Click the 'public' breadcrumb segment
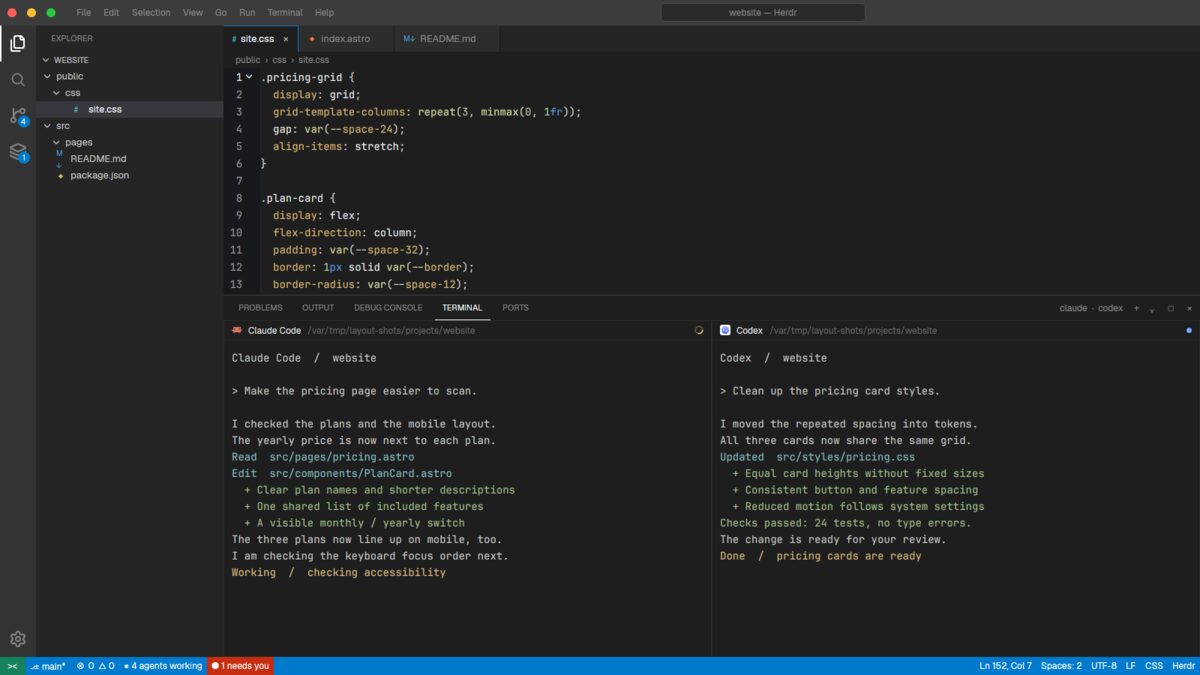1200x675 pixels. 248,60
